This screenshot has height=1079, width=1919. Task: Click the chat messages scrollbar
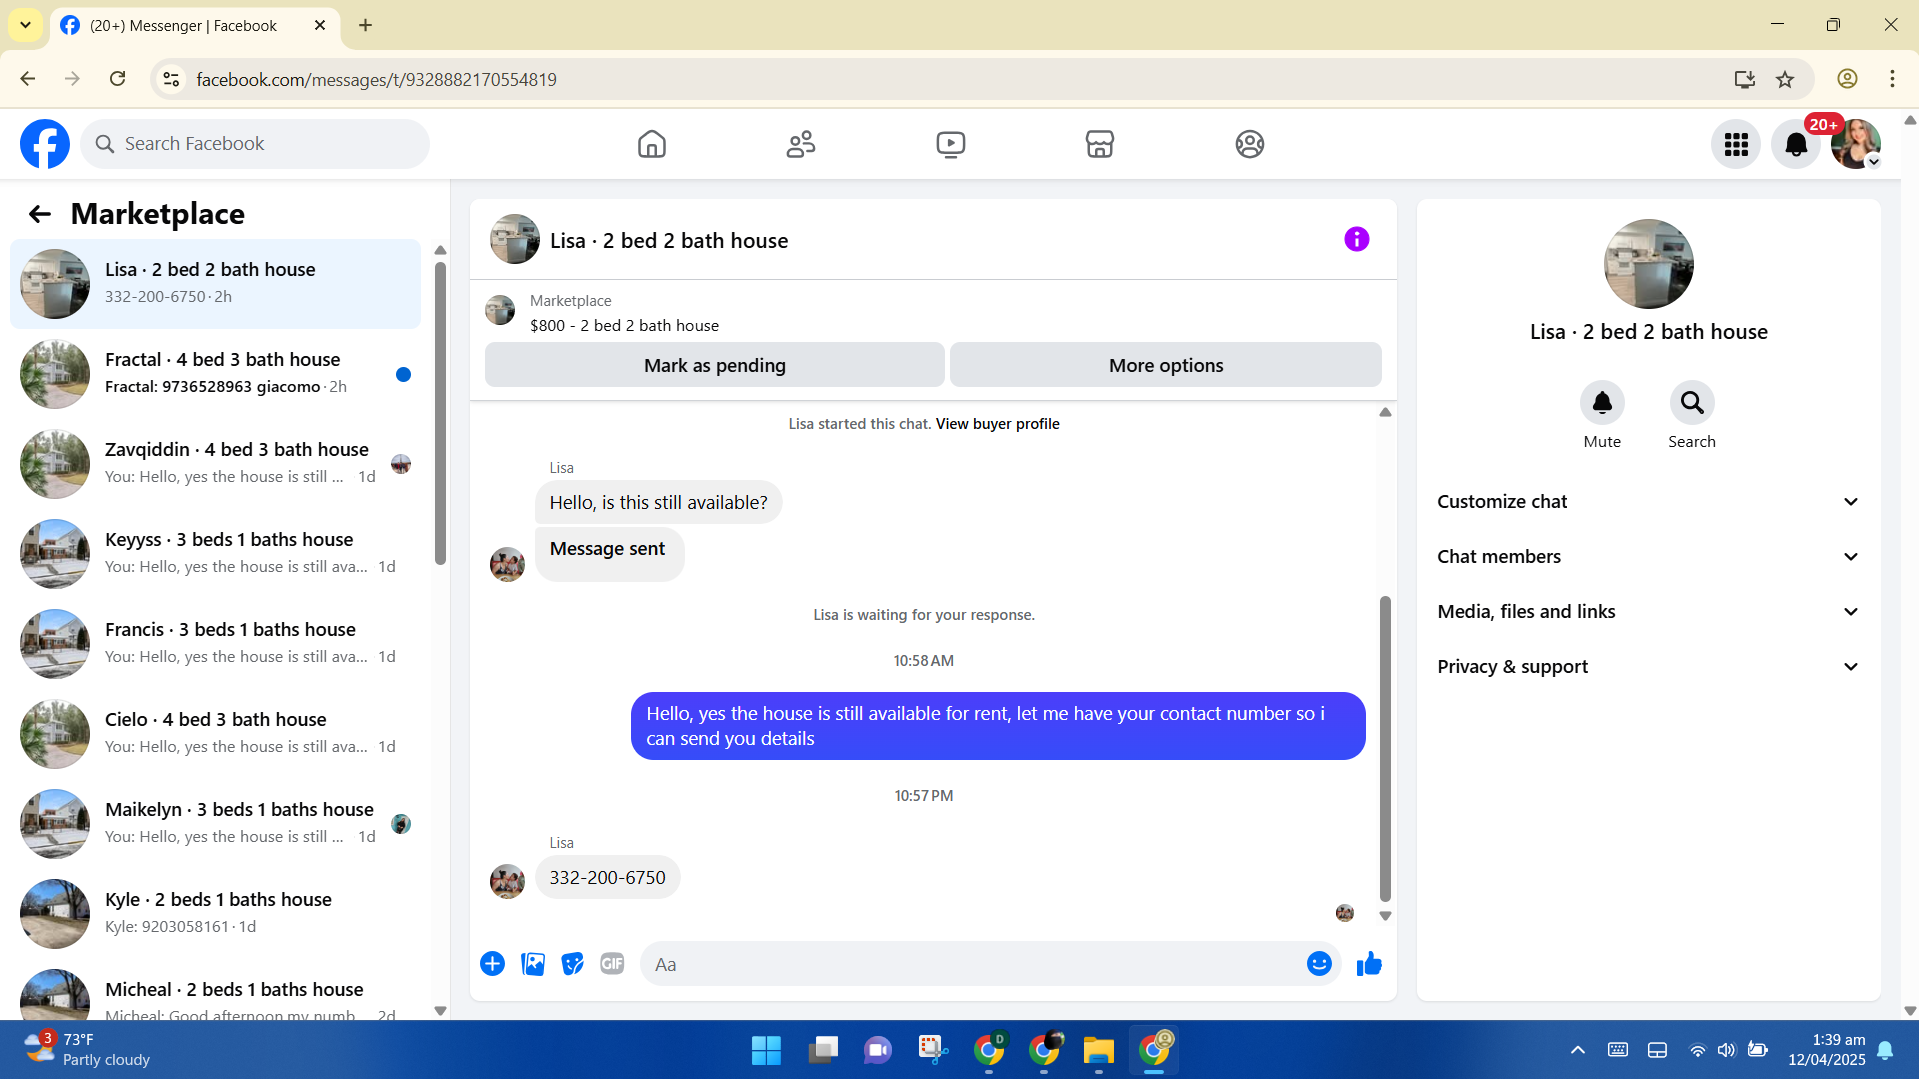pyautogui.click(x=1385, y=748)
